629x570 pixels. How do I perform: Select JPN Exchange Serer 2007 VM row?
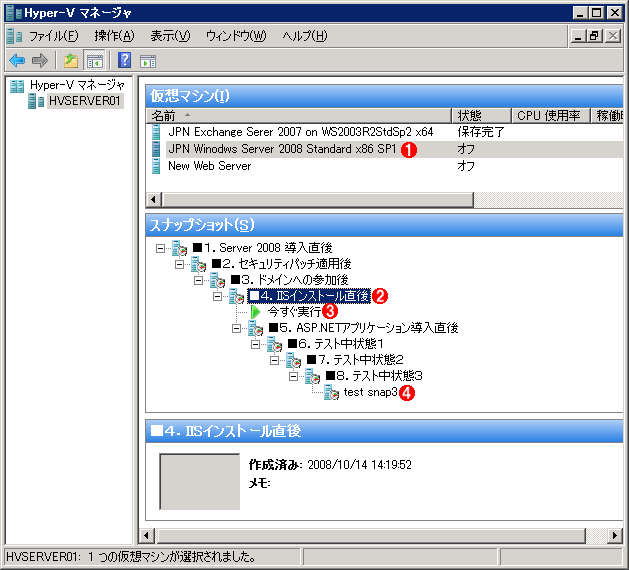[384, 132]
